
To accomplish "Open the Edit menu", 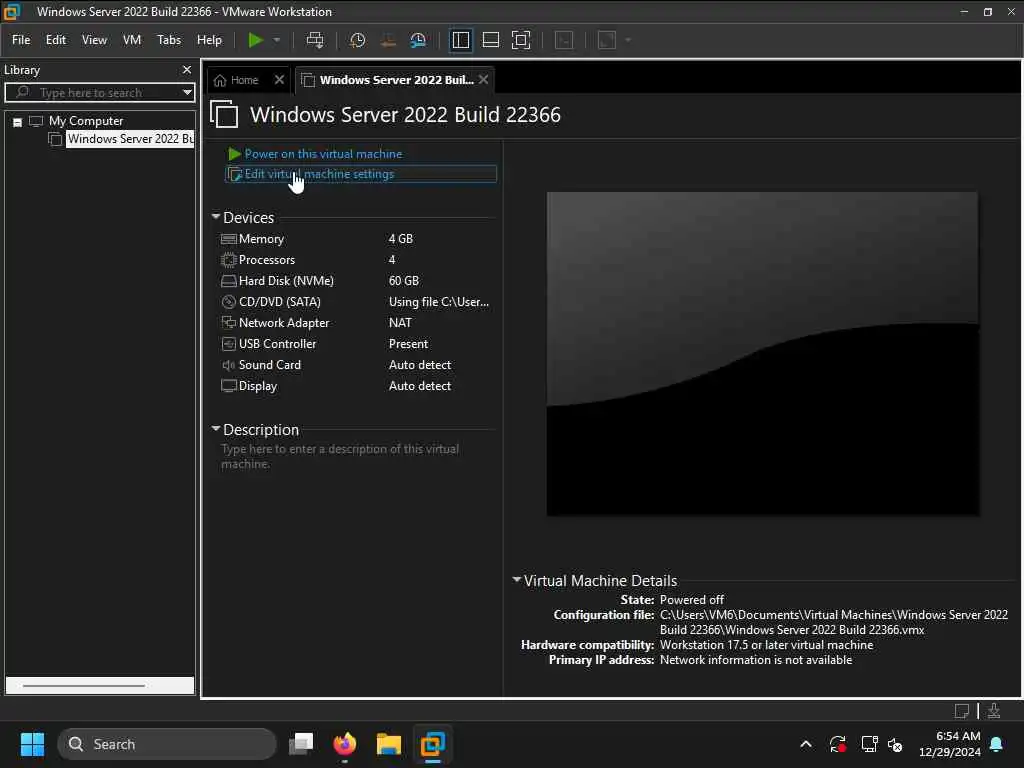I will (56, 40).
